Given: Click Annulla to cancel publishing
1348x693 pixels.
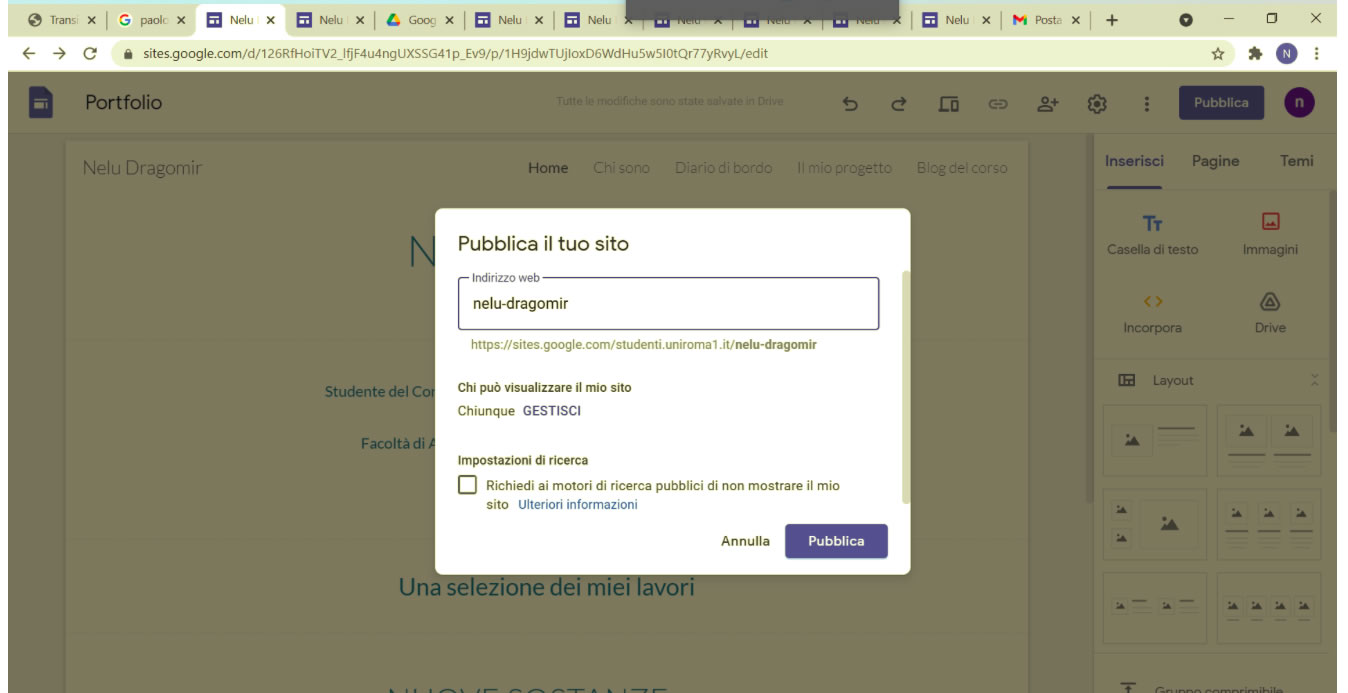Looking at the screenshot, I should click(745, 541).
